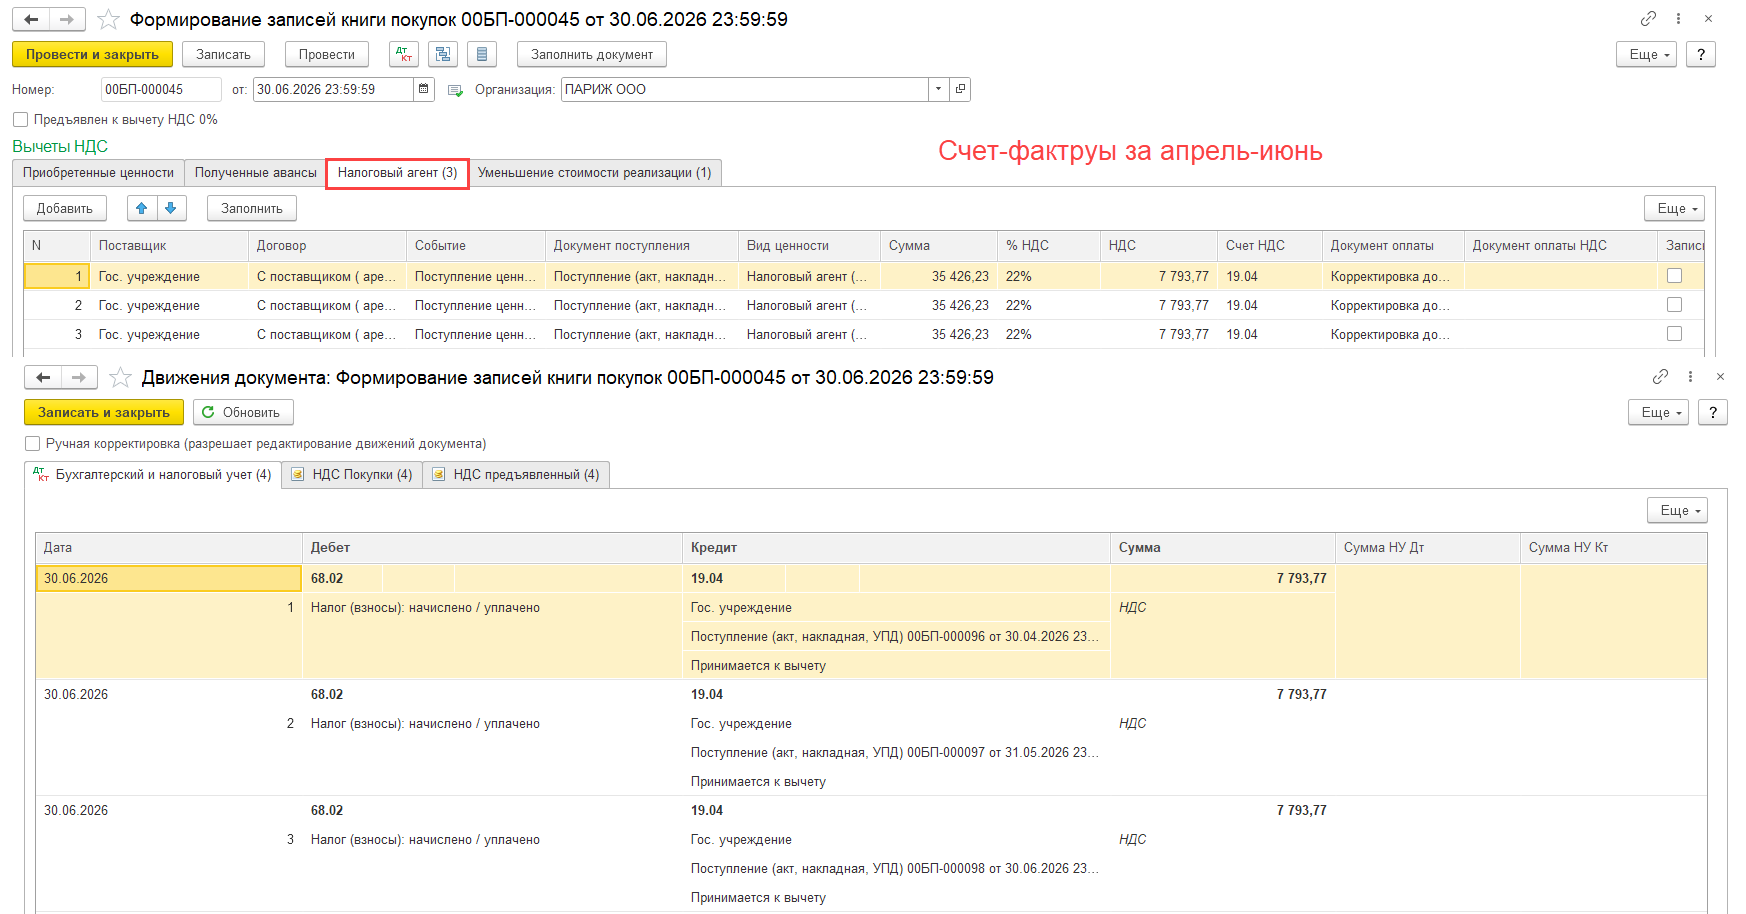Close the Движения документа window
The width and height of the screenshot is (1746, 914).
pyautogui.click(x=1720, y=377)
